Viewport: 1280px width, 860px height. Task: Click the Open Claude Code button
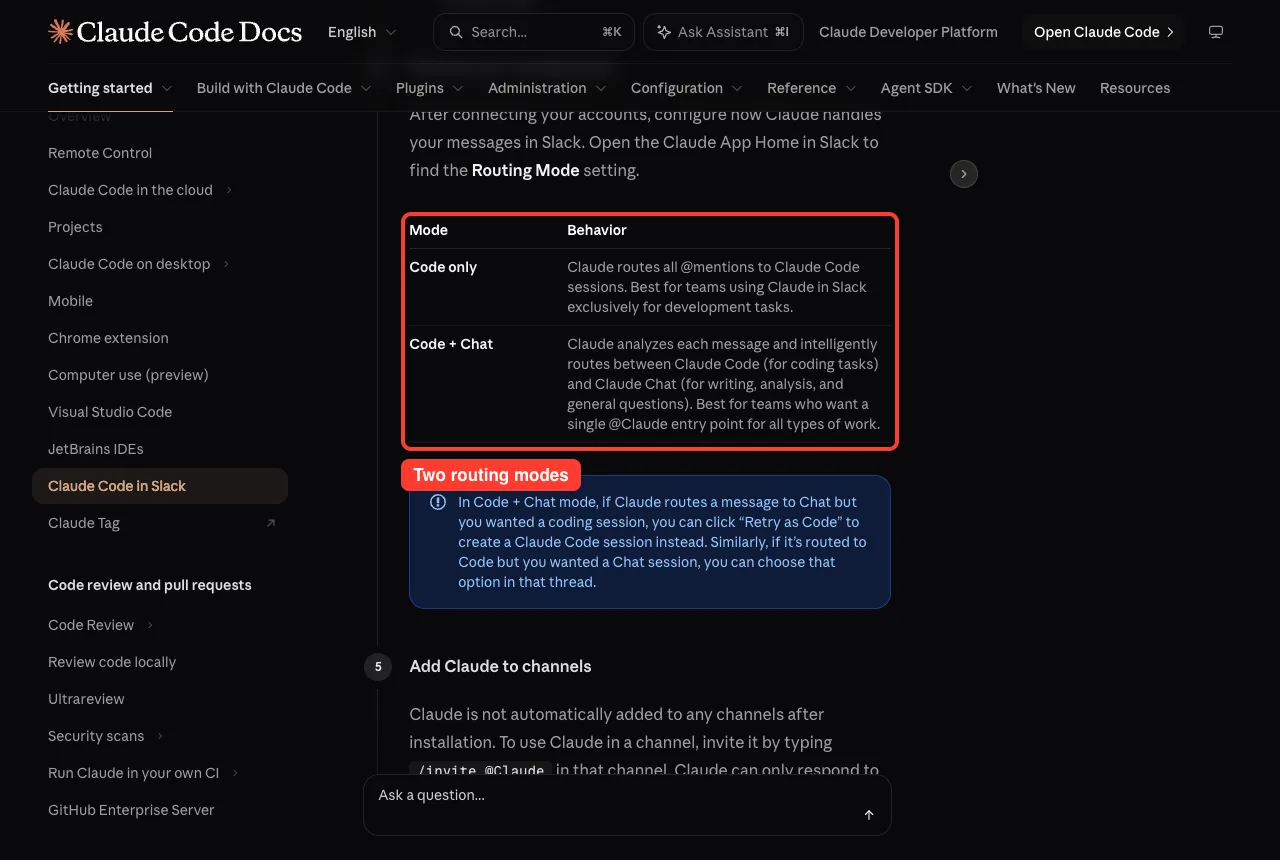point(1103,32)
